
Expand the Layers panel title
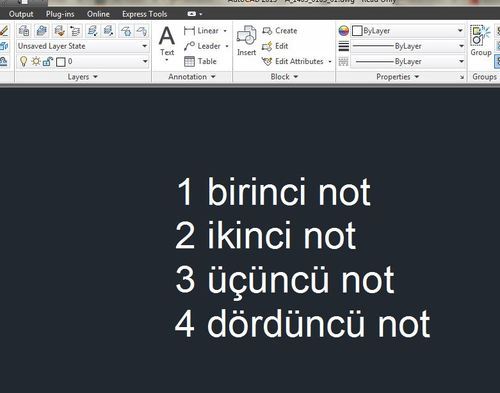[83, 77]
